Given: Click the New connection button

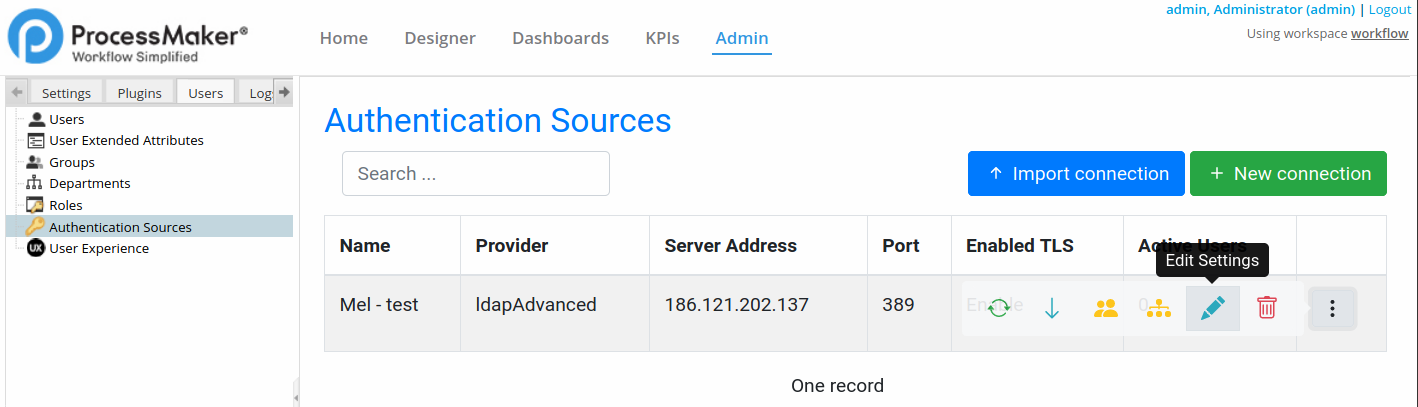Looking at the screenshot, I should [x=1288, y=174].
